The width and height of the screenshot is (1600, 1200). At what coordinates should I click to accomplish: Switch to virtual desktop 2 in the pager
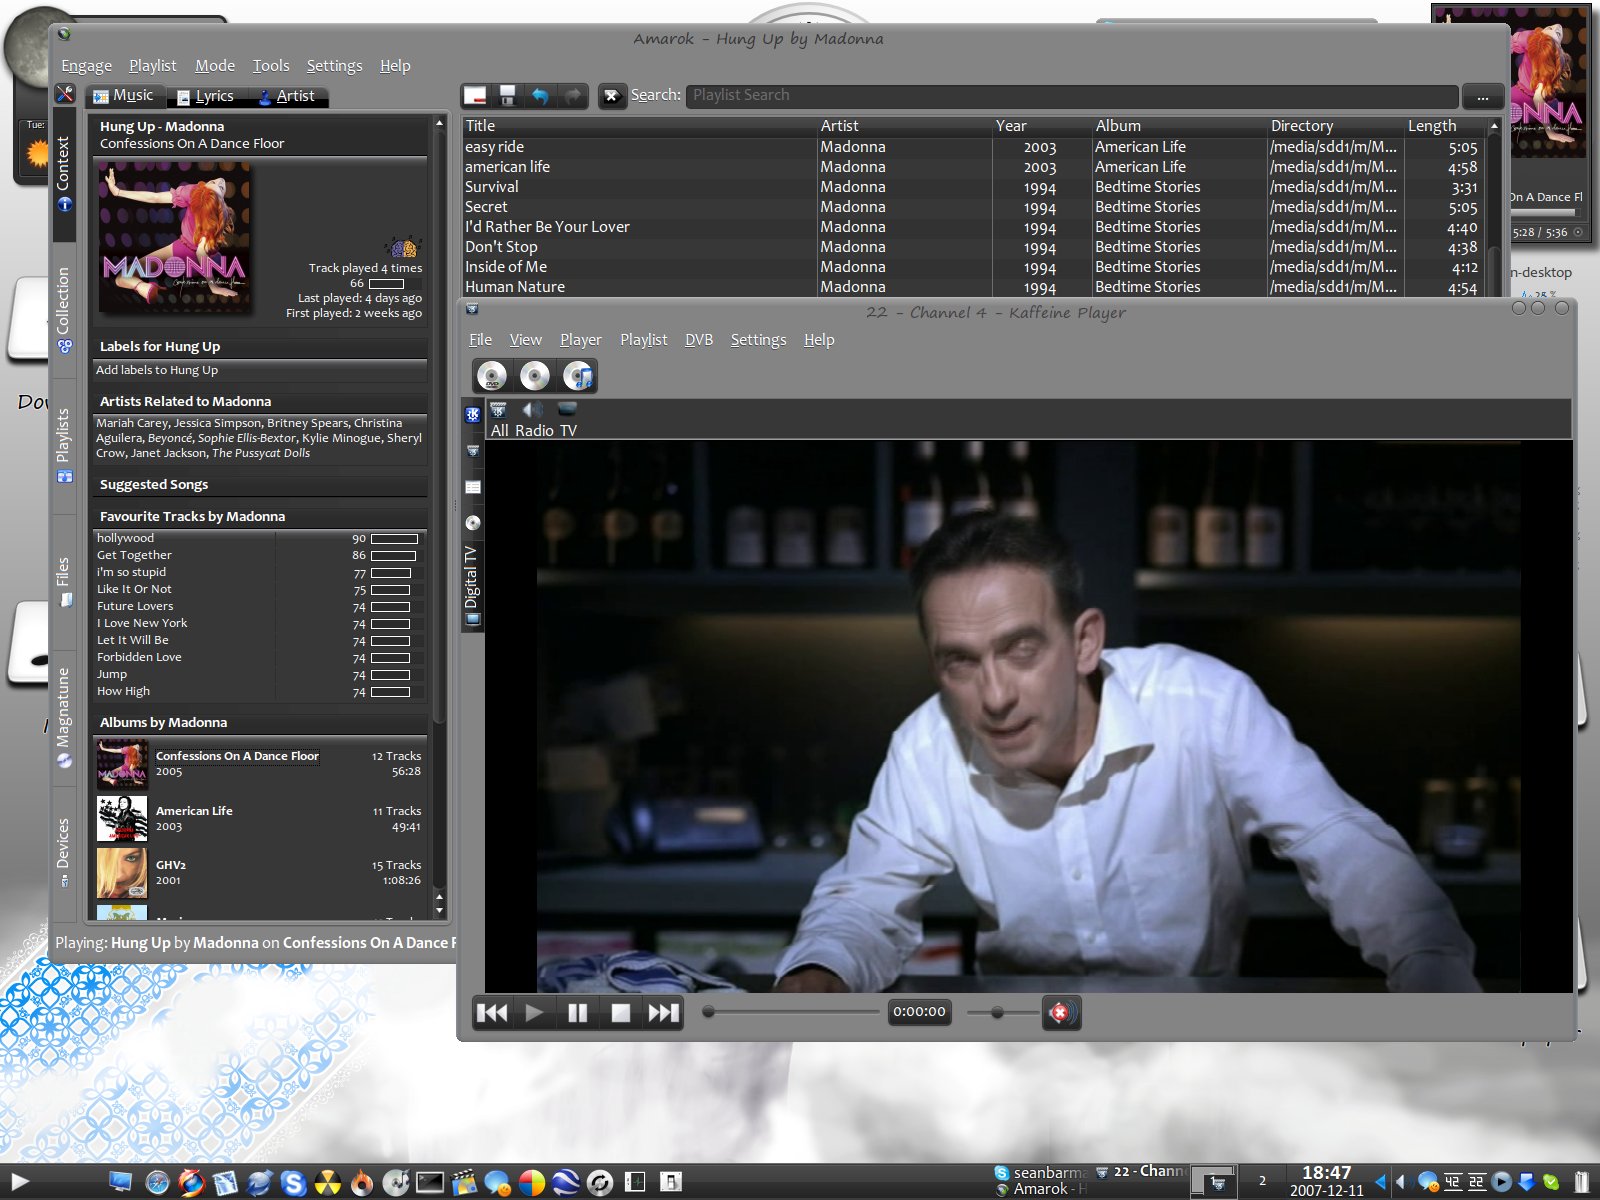(1262, 1181)
